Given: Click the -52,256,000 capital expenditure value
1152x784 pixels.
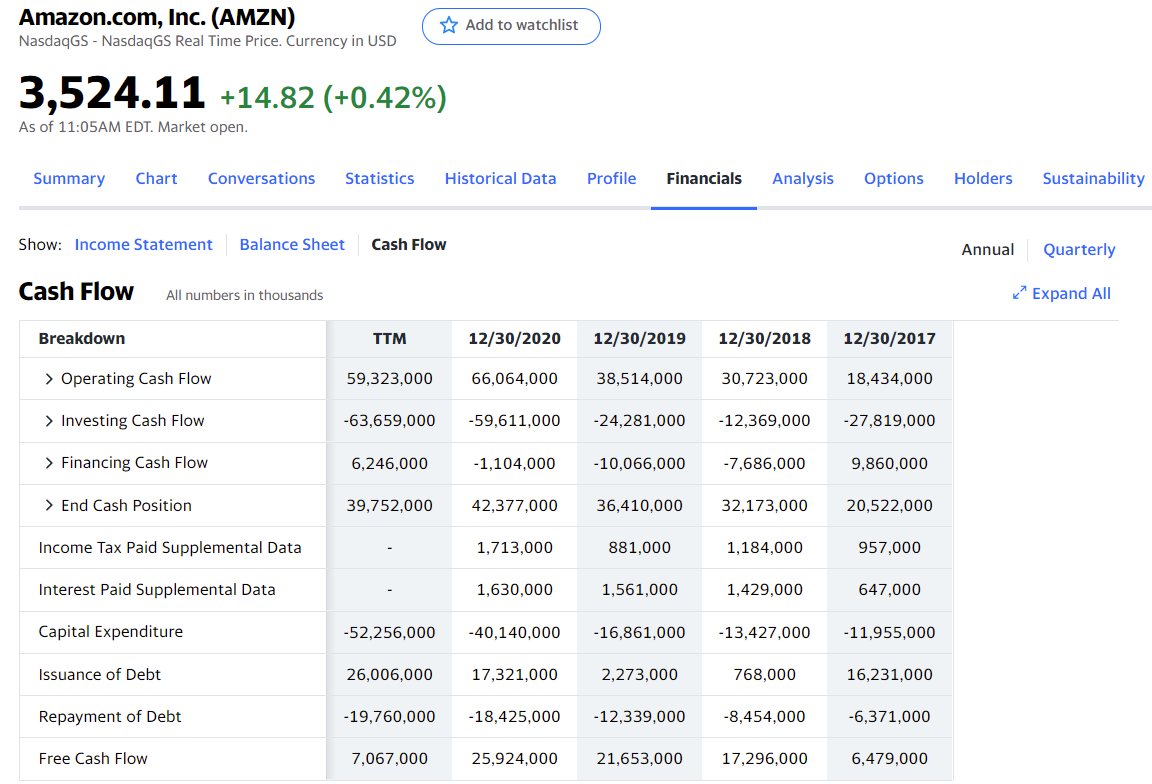Looking at the screenshot, I should [389, 633].
